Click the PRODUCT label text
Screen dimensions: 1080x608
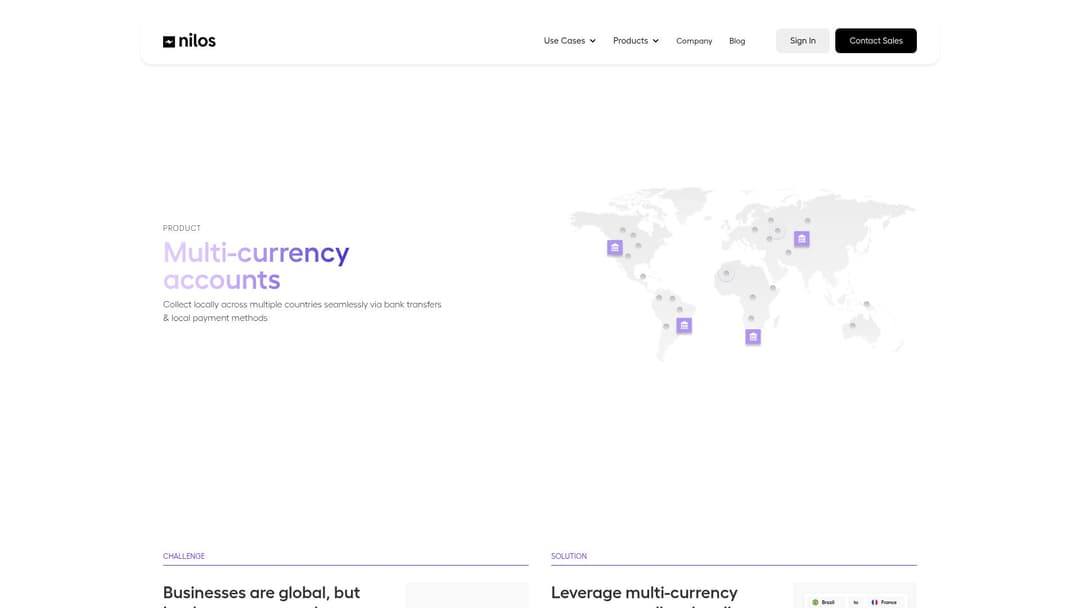click(x=182, y=228)
